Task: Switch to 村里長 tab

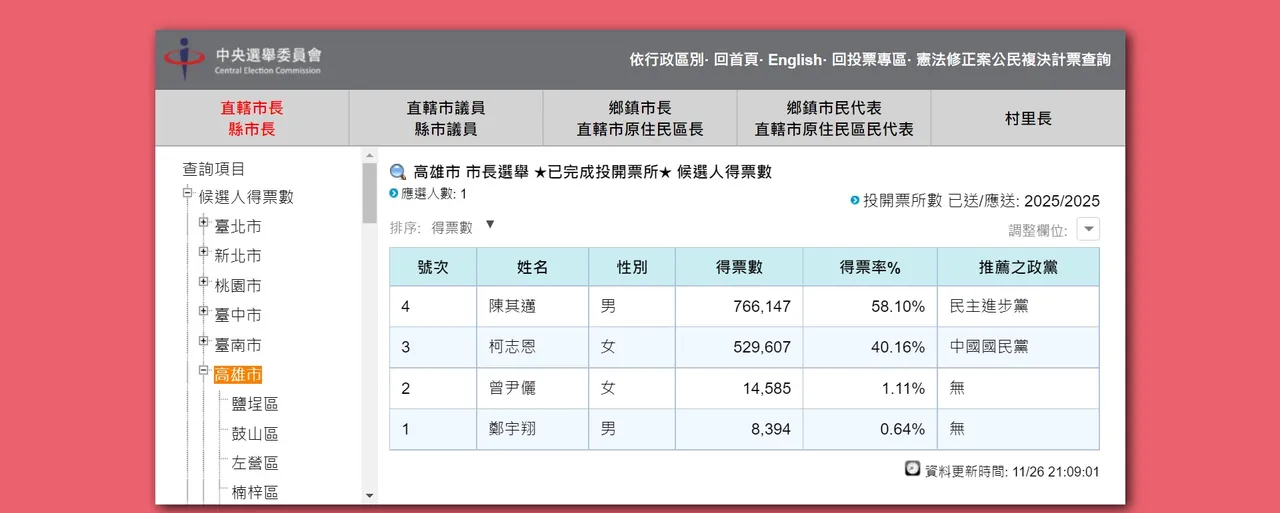Action: 1028,118
